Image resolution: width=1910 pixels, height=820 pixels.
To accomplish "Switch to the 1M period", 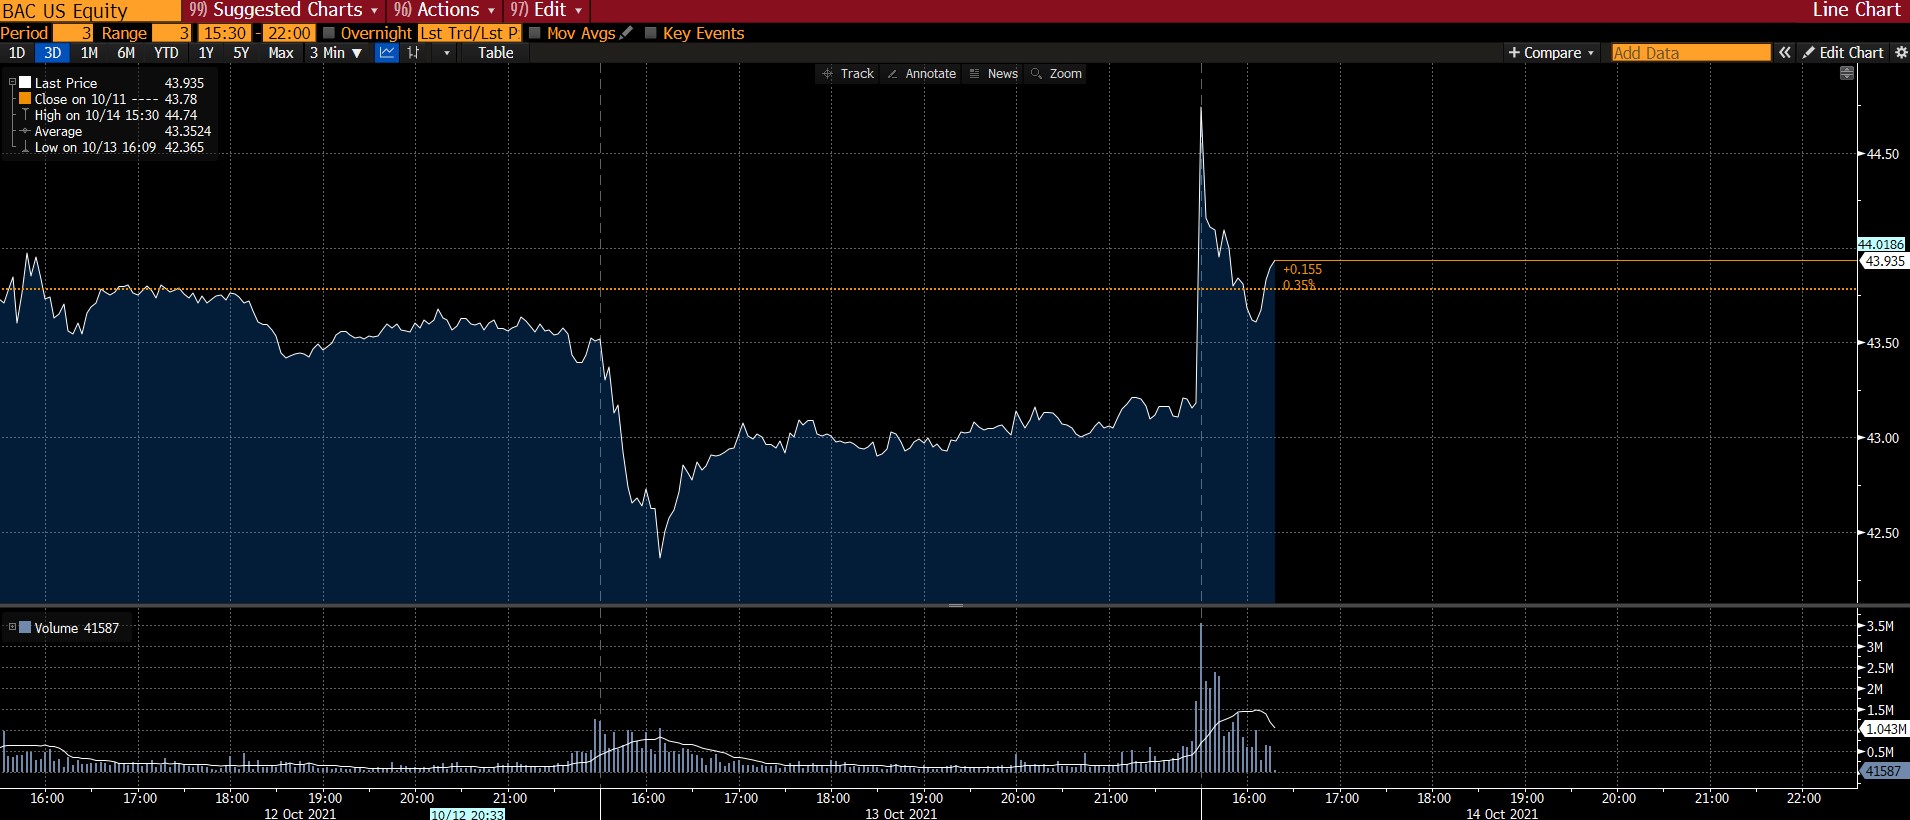I will click(x=89, y=53).
